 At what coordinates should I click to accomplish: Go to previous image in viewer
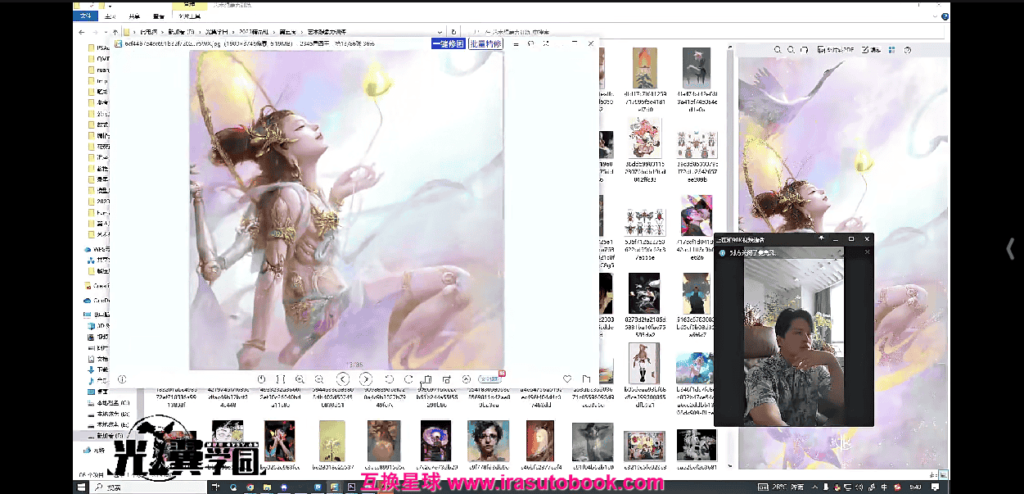[344, 379]
